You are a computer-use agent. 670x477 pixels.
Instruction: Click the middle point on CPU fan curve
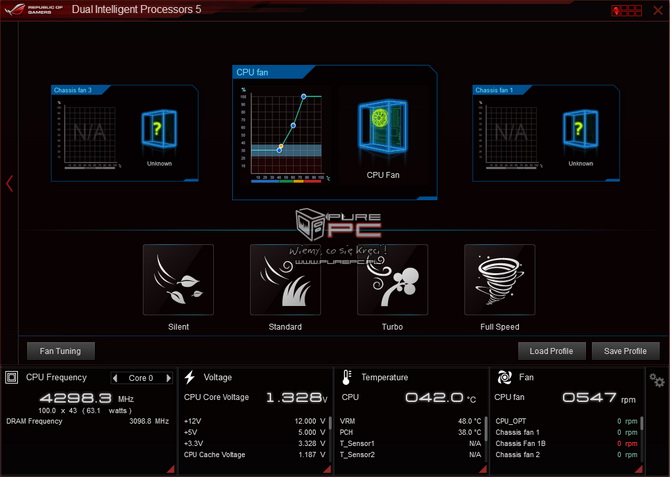coord(293,125)
